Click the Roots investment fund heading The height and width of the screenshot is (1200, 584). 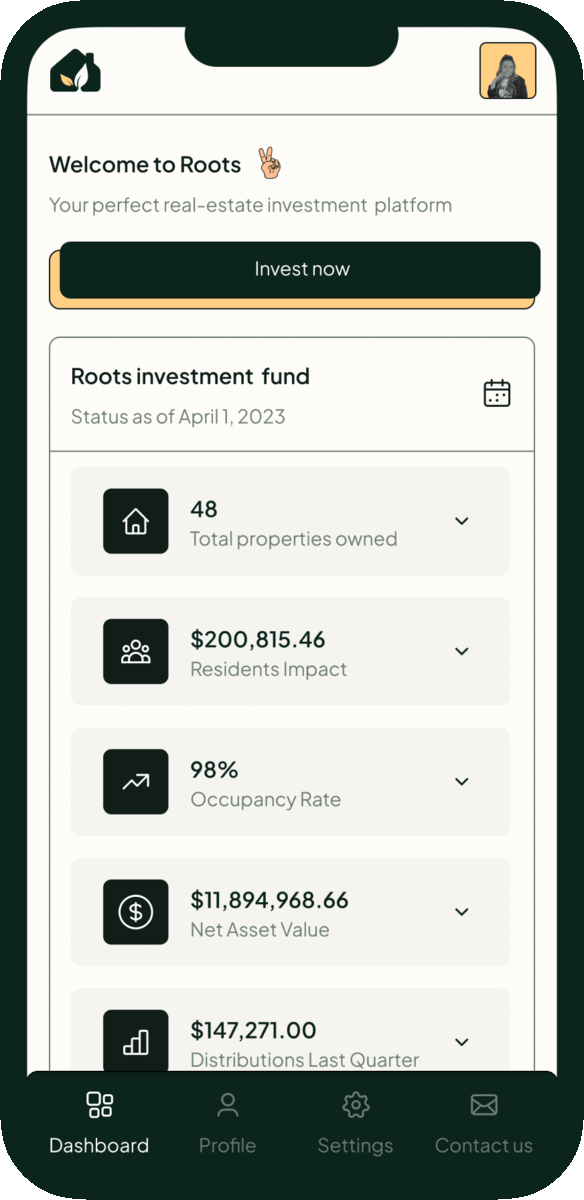[x=190, y=376]
